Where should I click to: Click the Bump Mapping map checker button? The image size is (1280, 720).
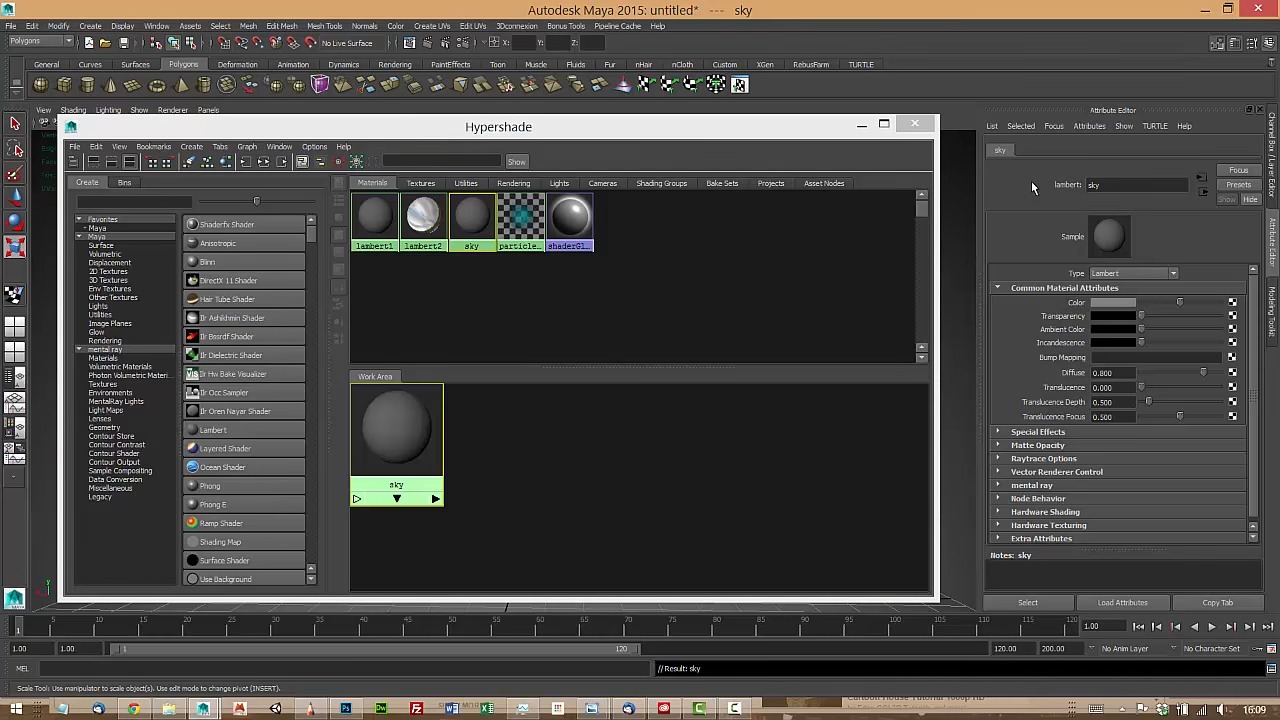[1232, 357]
